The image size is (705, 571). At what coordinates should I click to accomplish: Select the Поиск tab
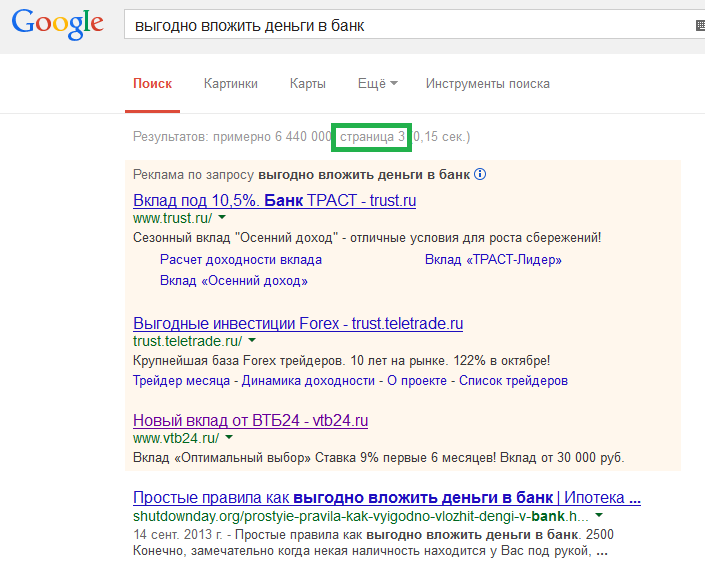[x=152, y=84]
